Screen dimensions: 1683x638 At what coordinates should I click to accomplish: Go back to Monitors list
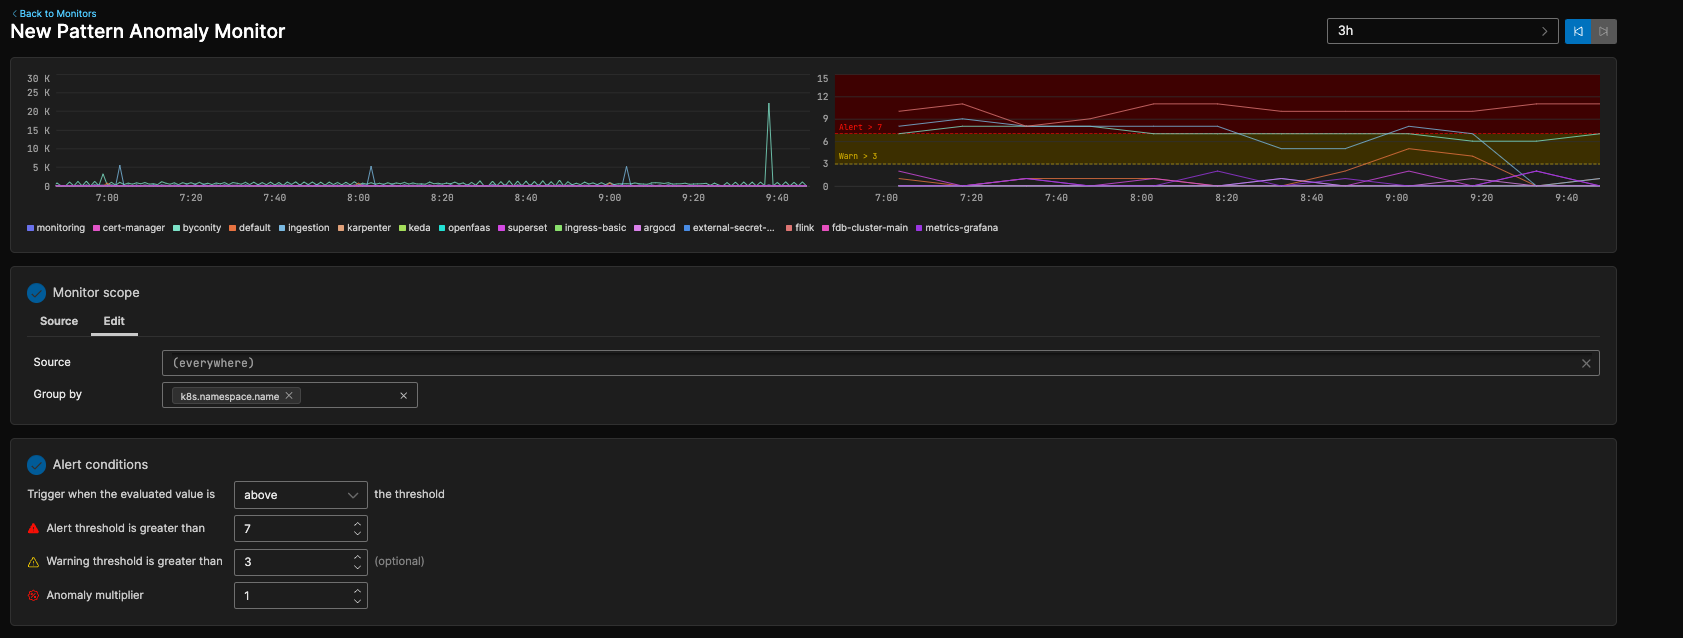(x=55, y=14)
